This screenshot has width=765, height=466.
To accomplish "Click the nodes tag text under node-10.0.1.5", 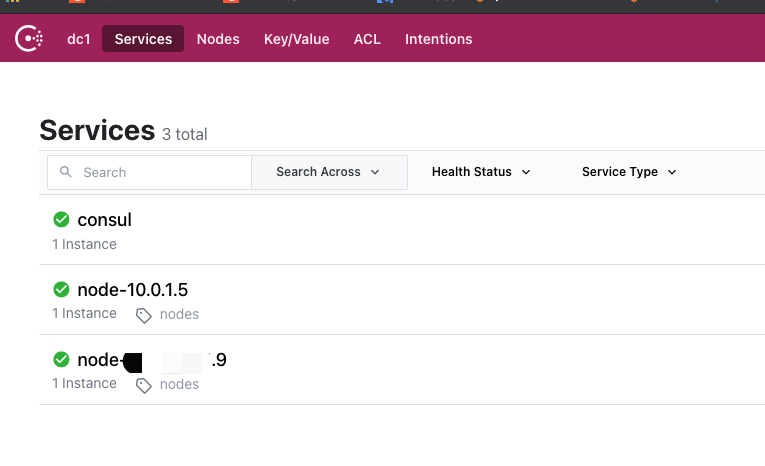I will [x=179, y=314].
